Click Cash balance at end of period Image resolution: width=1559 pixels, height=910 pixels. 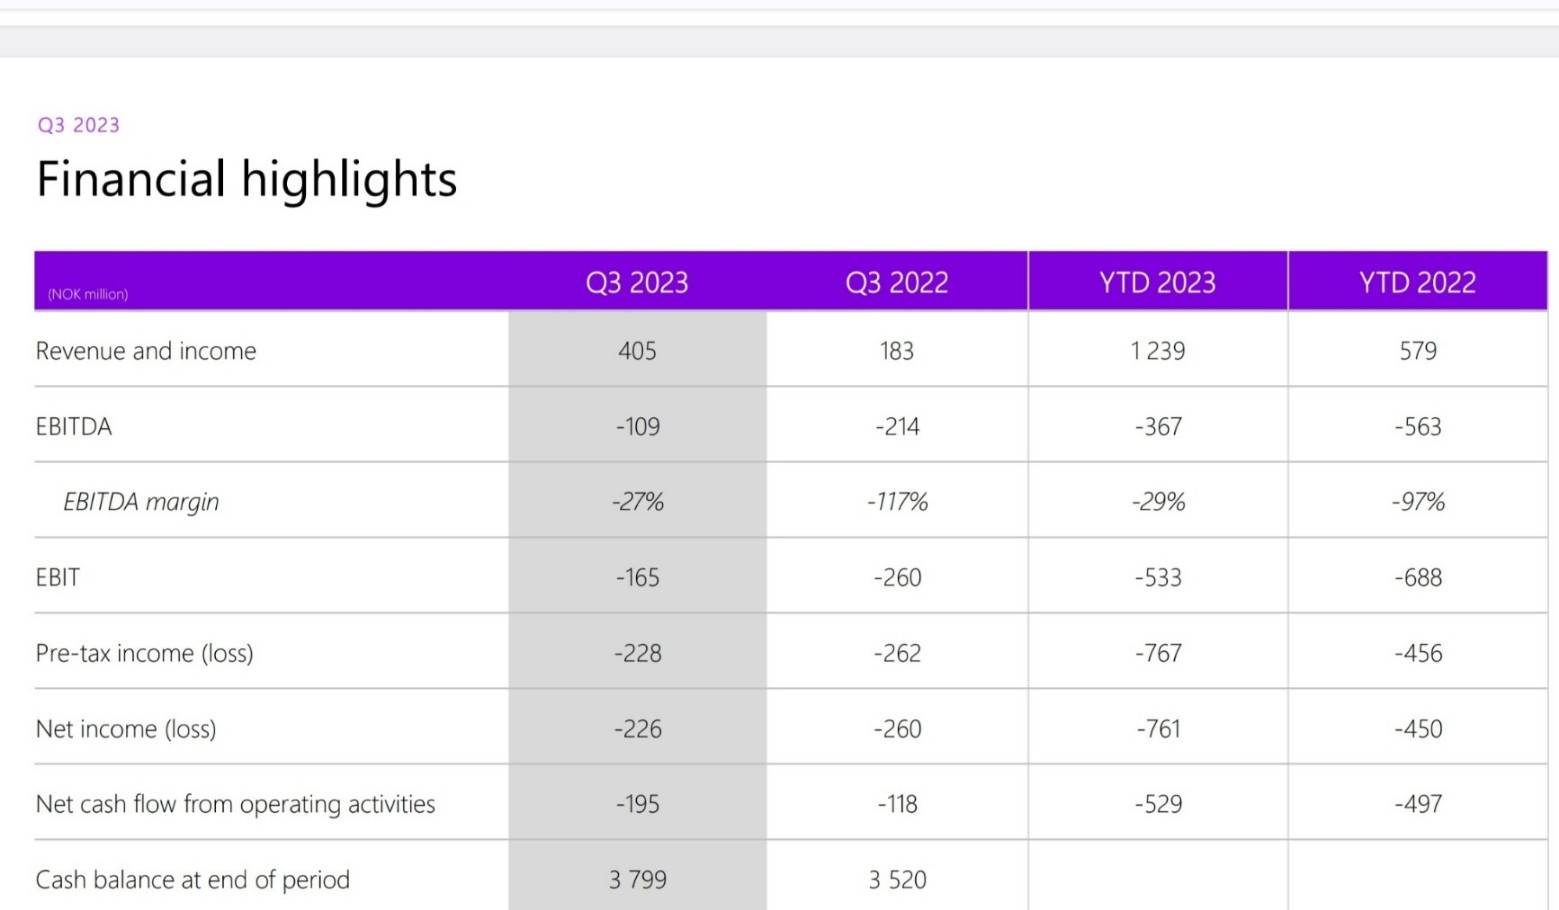point(193,880)
